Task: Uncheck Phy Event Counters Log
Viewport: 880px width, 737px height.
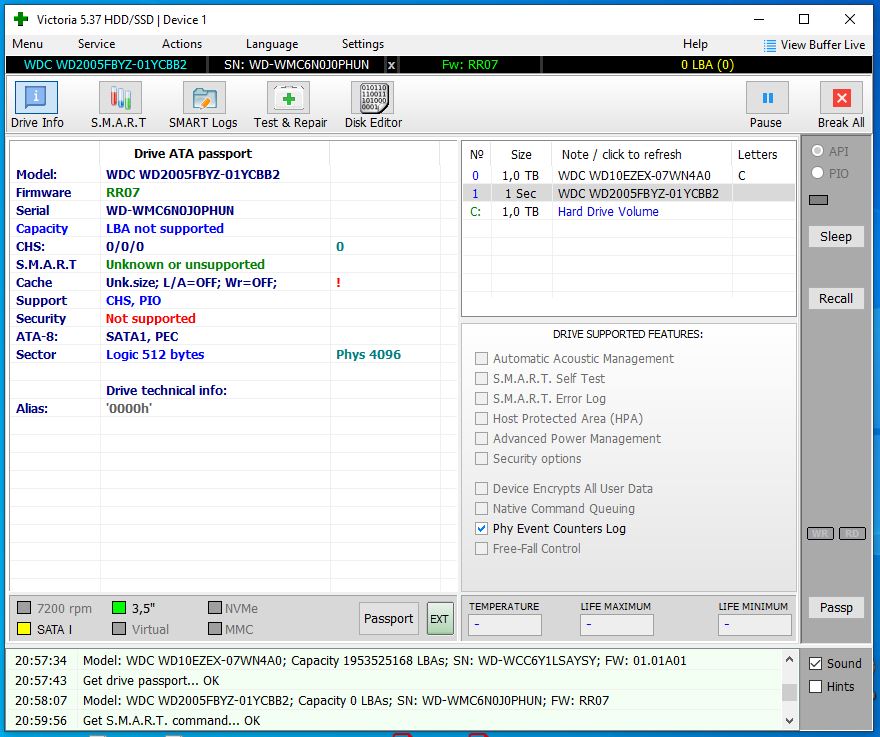Action: [x=481, y=529]
